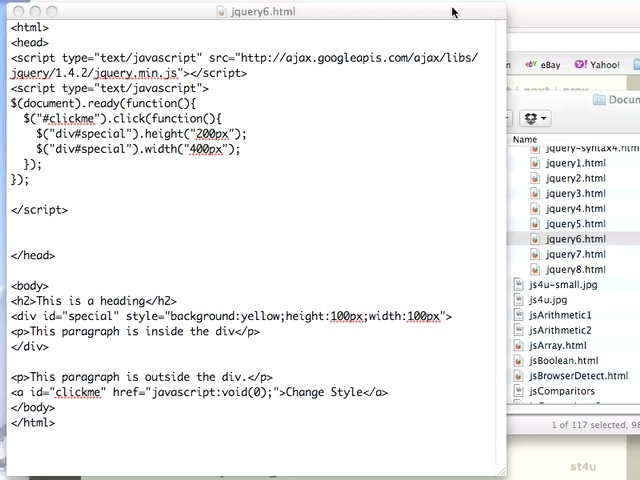Click the jquery2.html file icon
The image size is (640, 480).
coord(535,178)
